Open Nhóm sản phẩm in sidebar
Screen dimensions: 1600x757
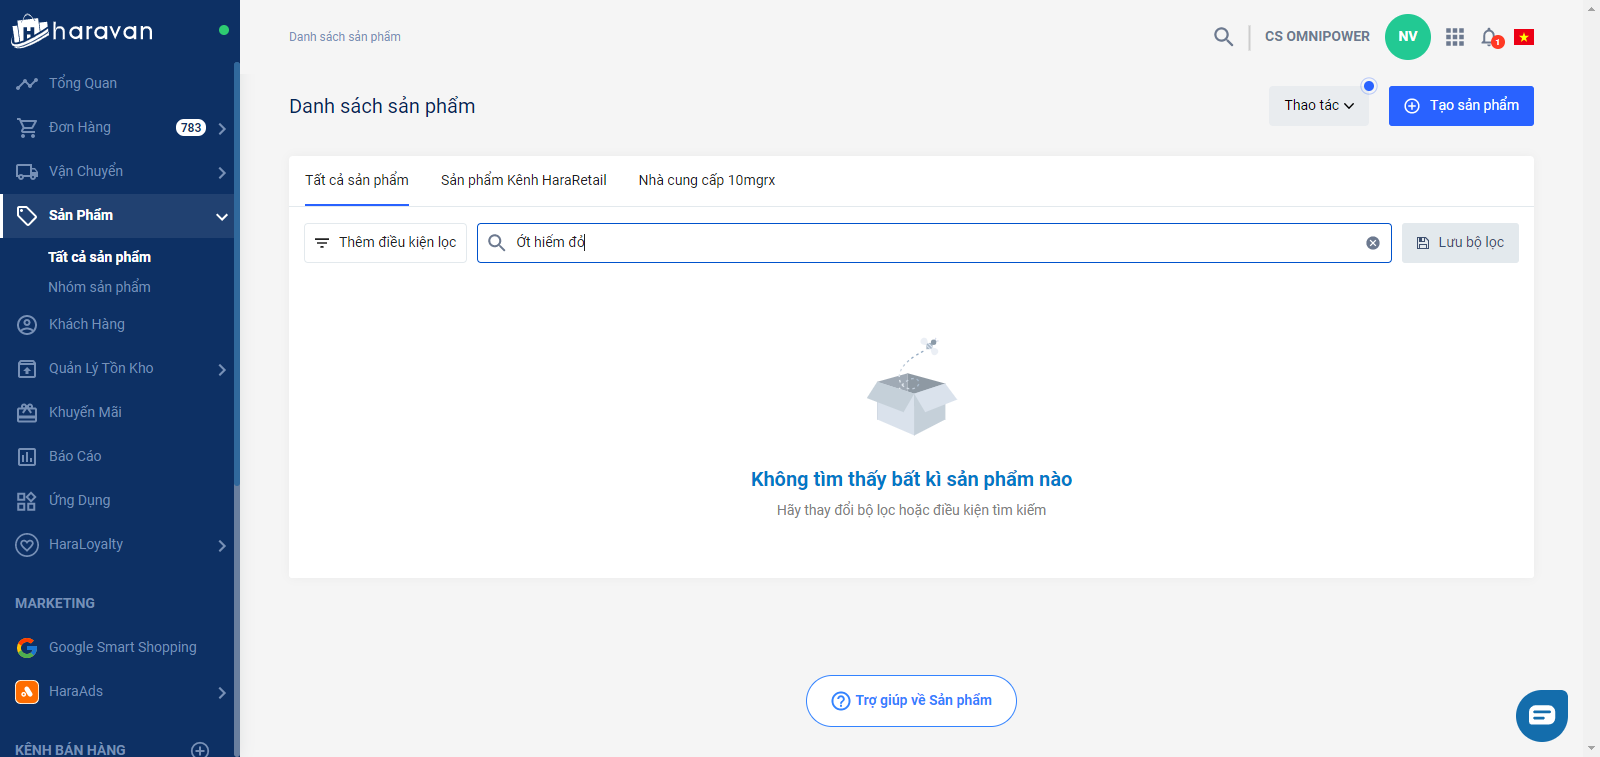(99, 287)
